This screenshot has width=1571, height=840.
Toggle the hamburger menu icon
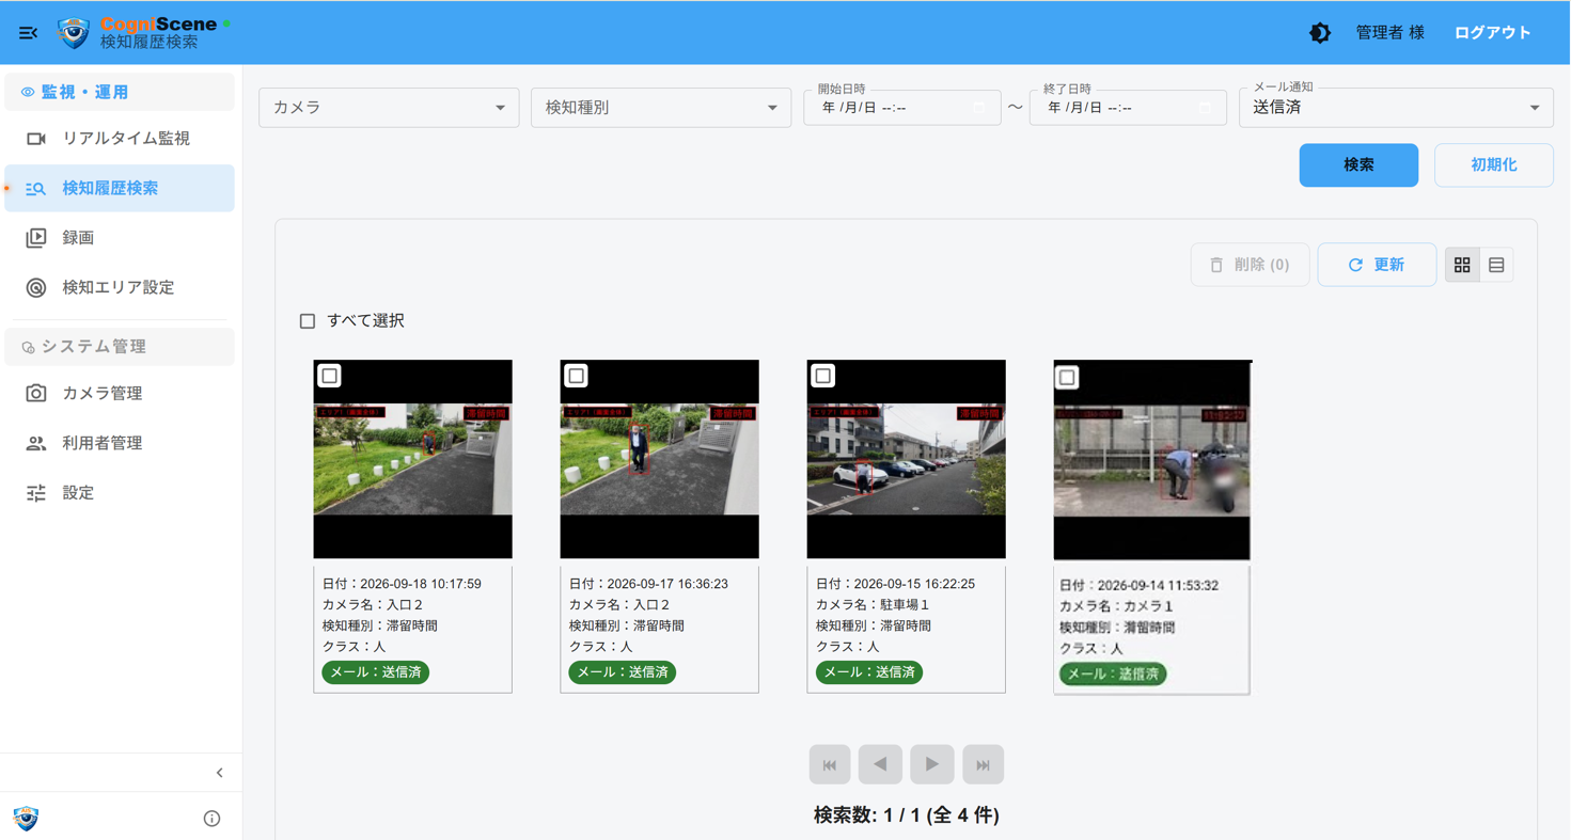tap(28, 33)
